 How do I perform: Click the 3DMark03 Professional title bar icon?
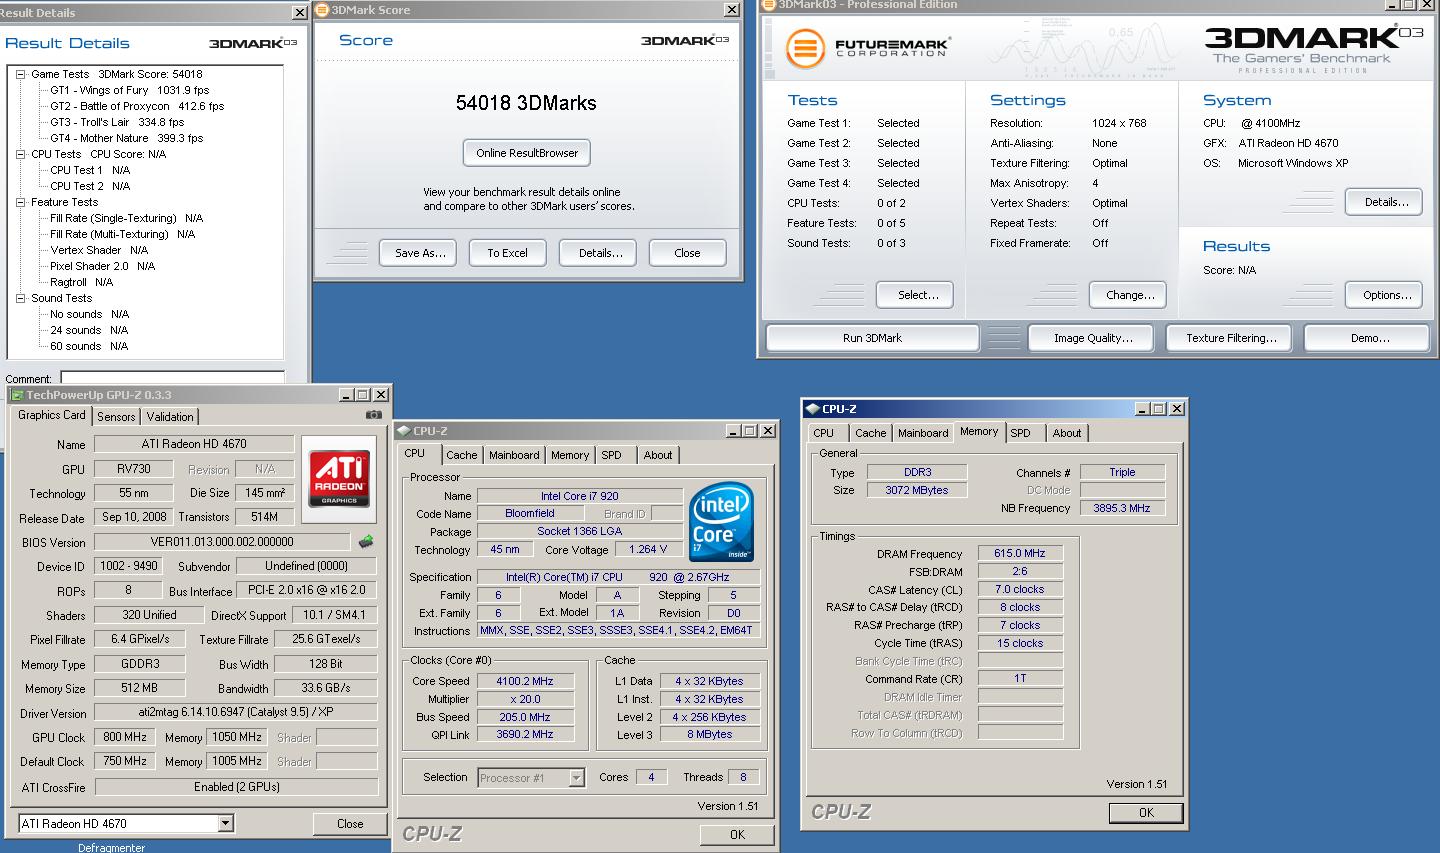pos(769,5)
